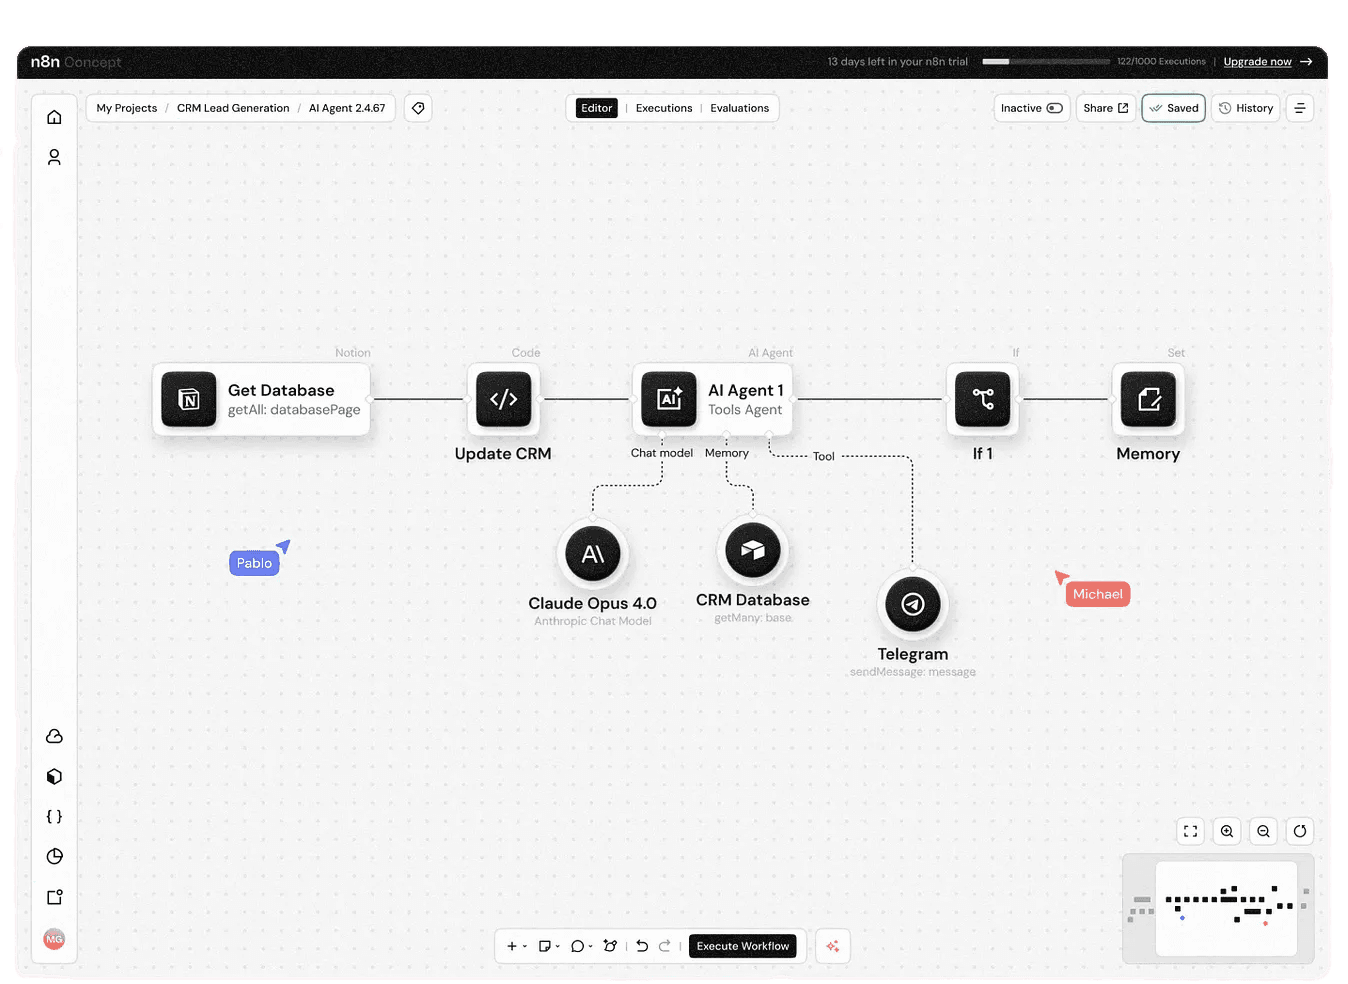Click the fit-to-view canvas icon
Viewport: 1348px width, 984px height.
click(x=1190, y=831)
